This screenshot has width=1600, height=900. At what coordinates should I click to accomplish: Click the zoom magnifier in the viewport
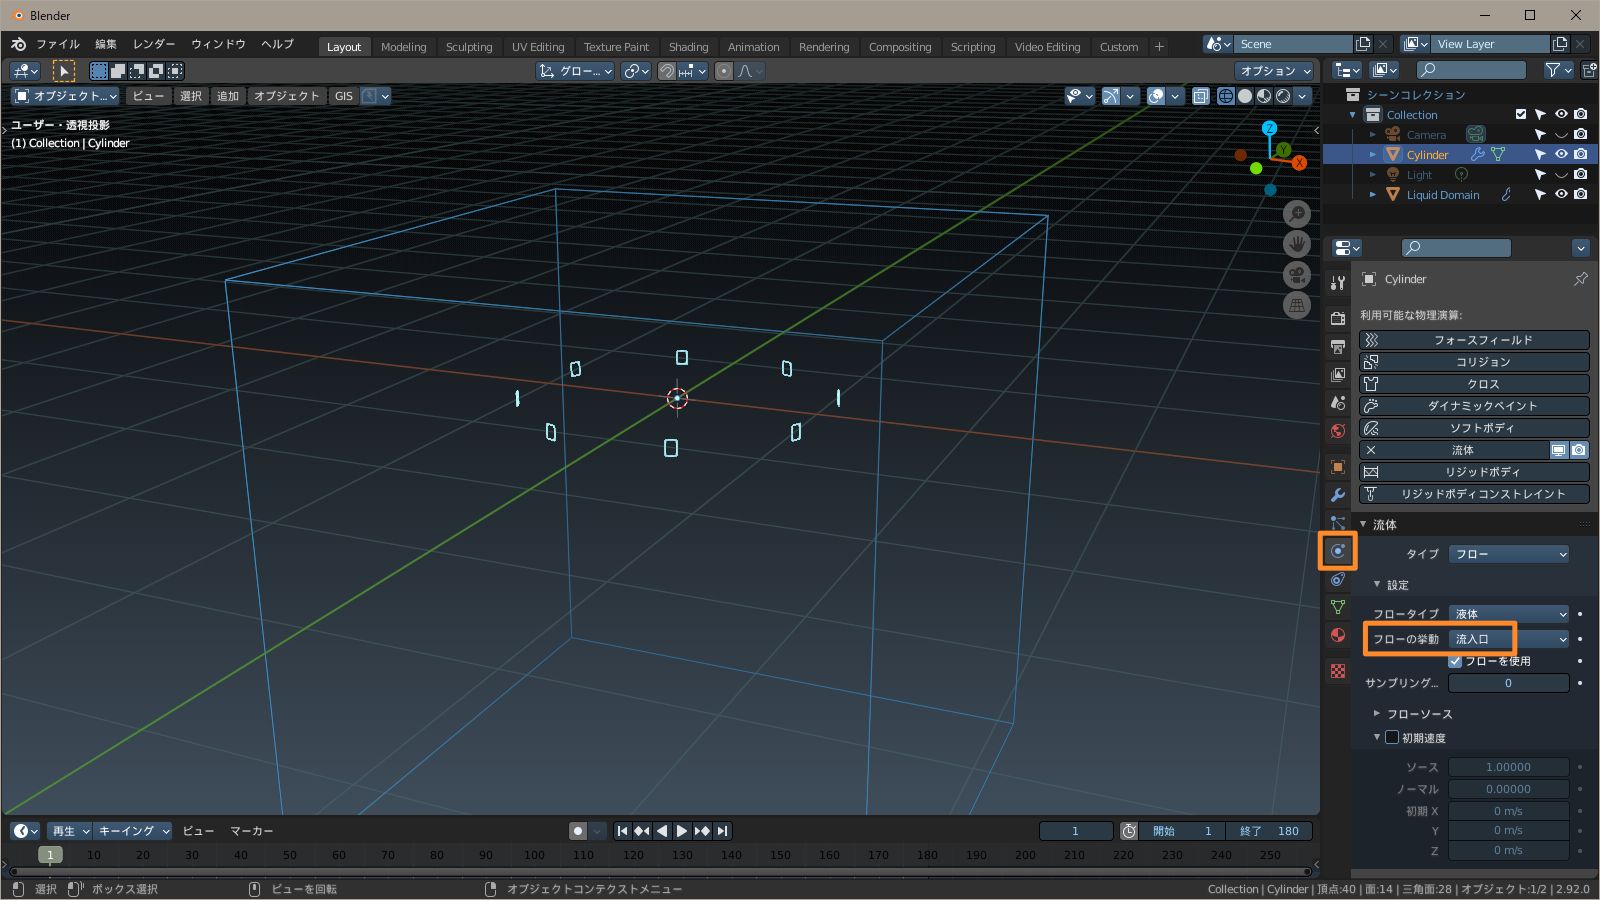pyautogui.click(x=1297, y=213)
